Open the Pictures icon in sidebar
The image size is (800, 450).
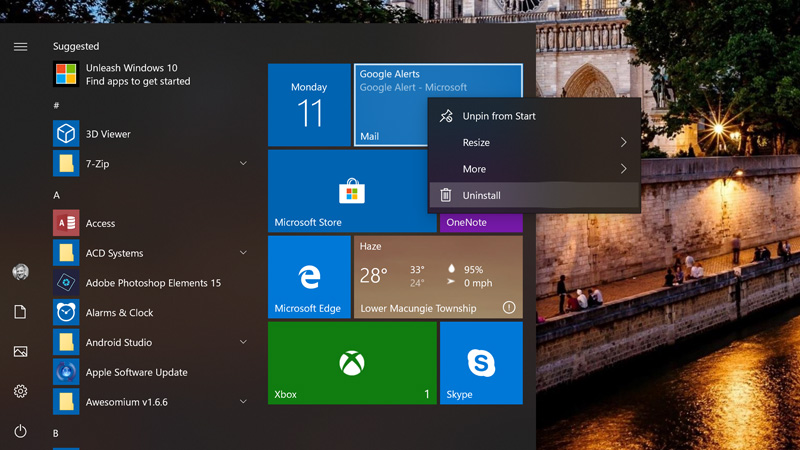20,351
